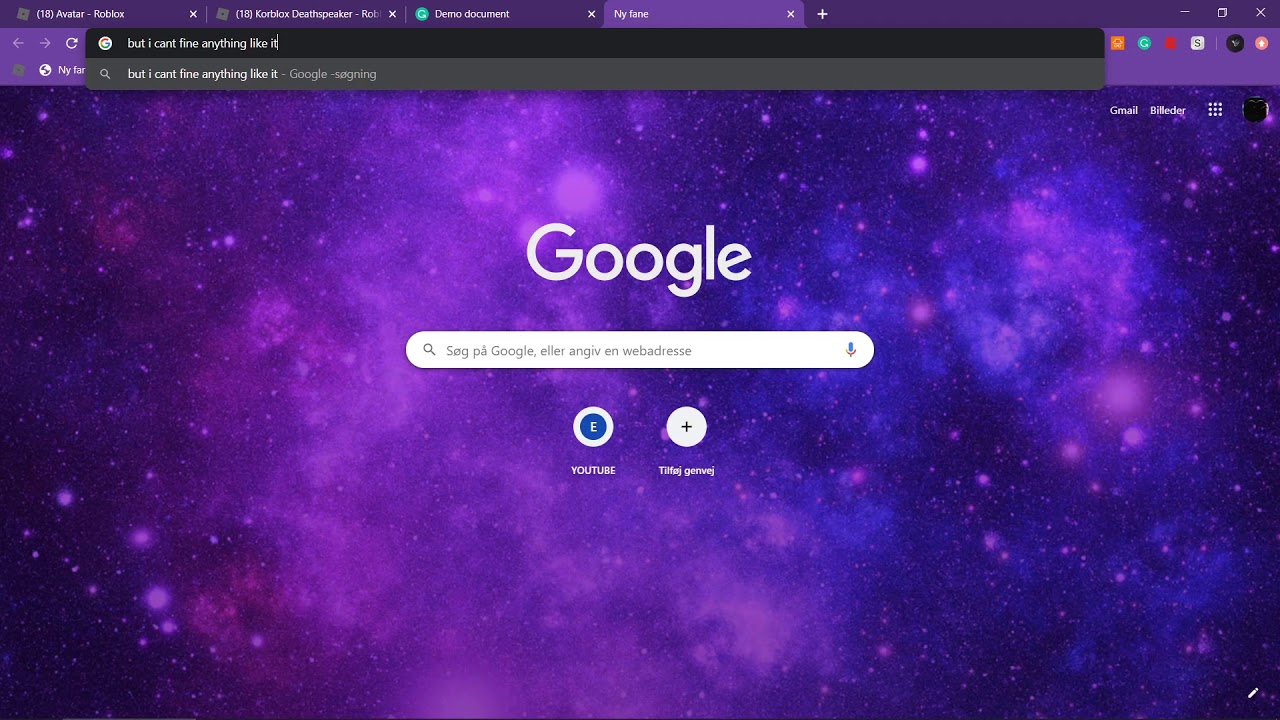Open Billeder images link
1280x720 pixels.
1167,110
